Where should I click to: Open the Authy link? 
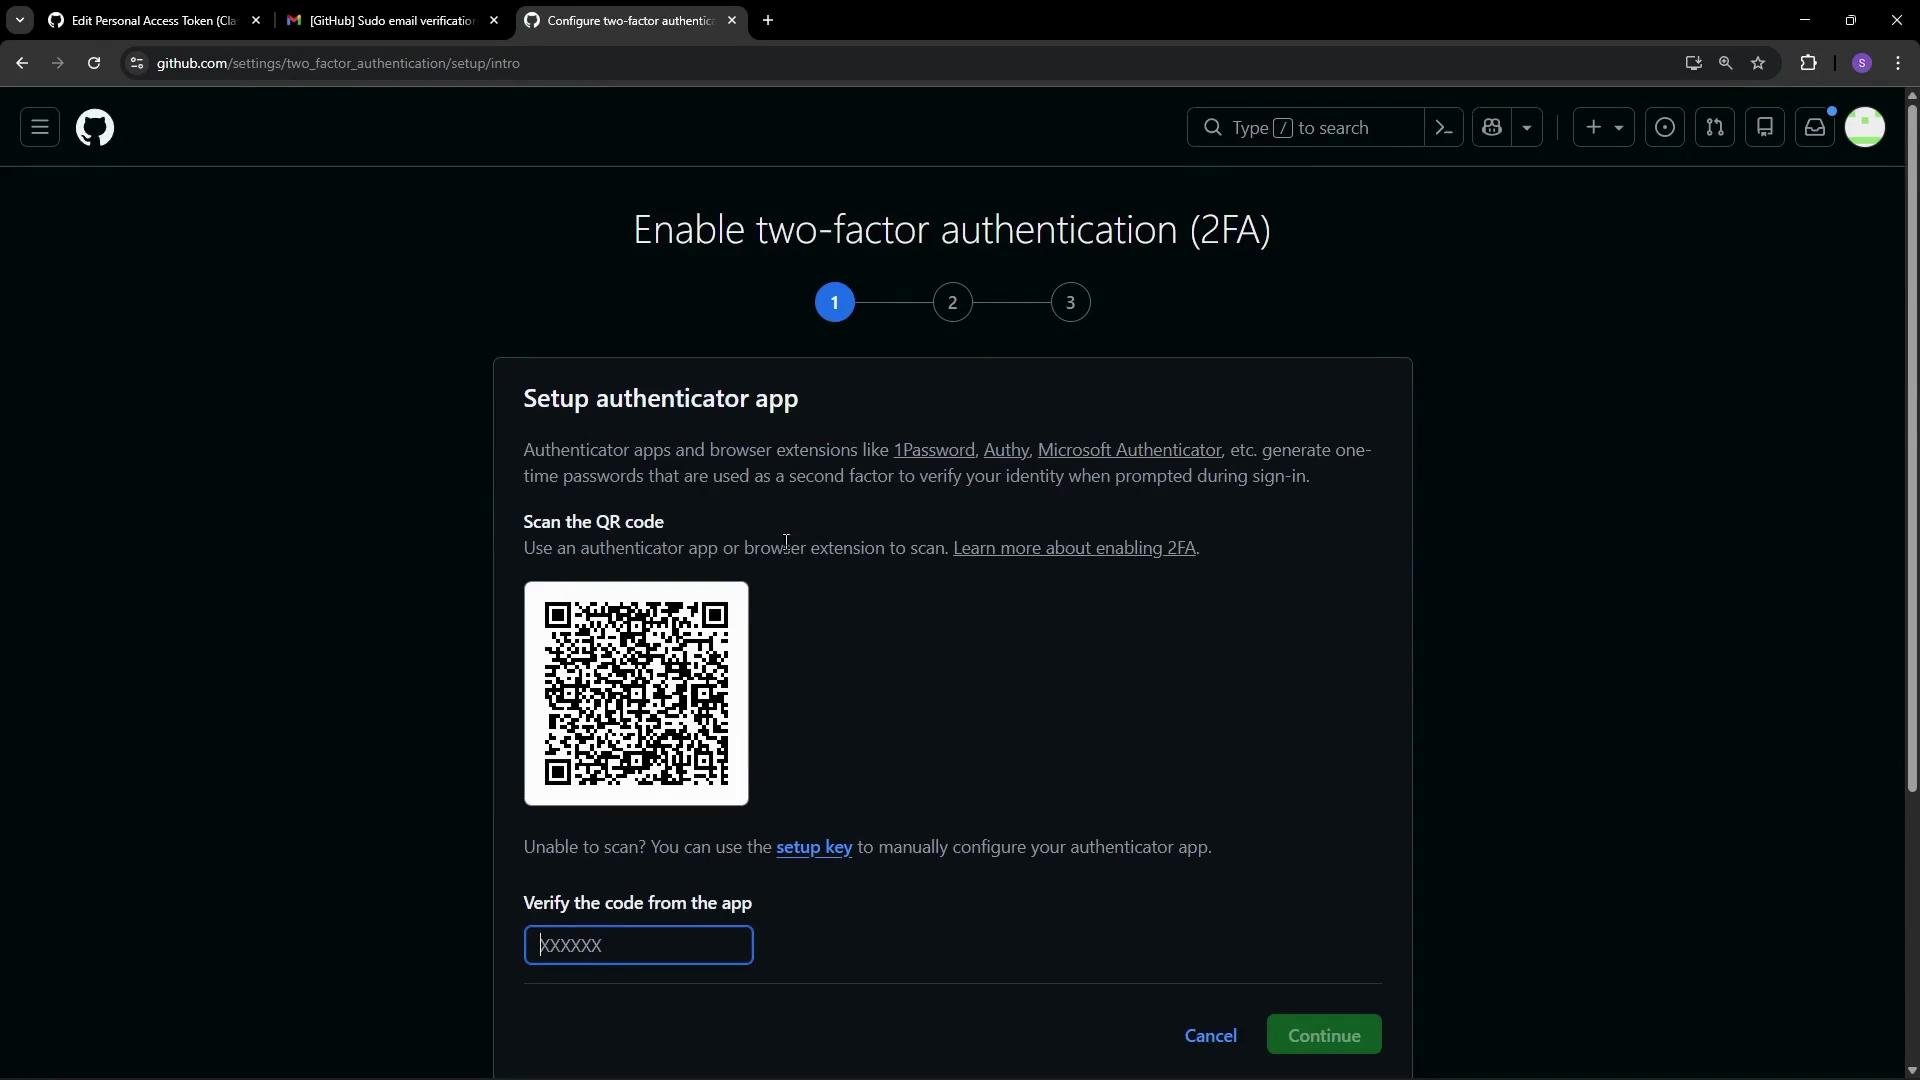[1006, 450]
